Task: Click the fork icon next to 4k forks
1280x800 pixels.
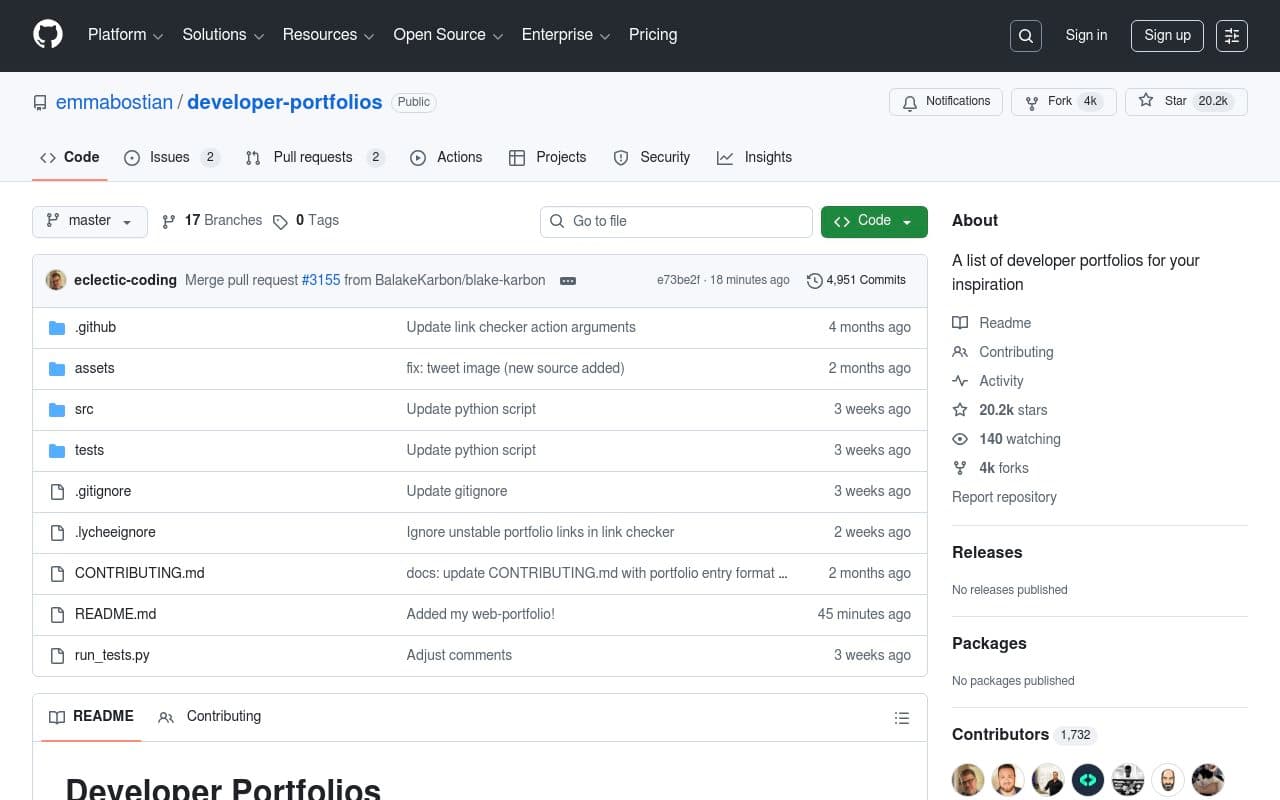Action: pos(960,468)
